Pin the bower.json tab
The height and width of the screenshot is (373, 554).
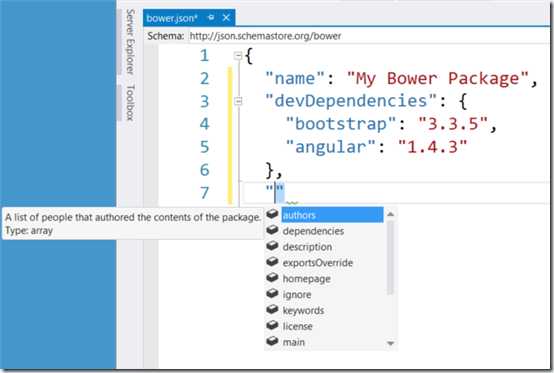coord(211,17)
